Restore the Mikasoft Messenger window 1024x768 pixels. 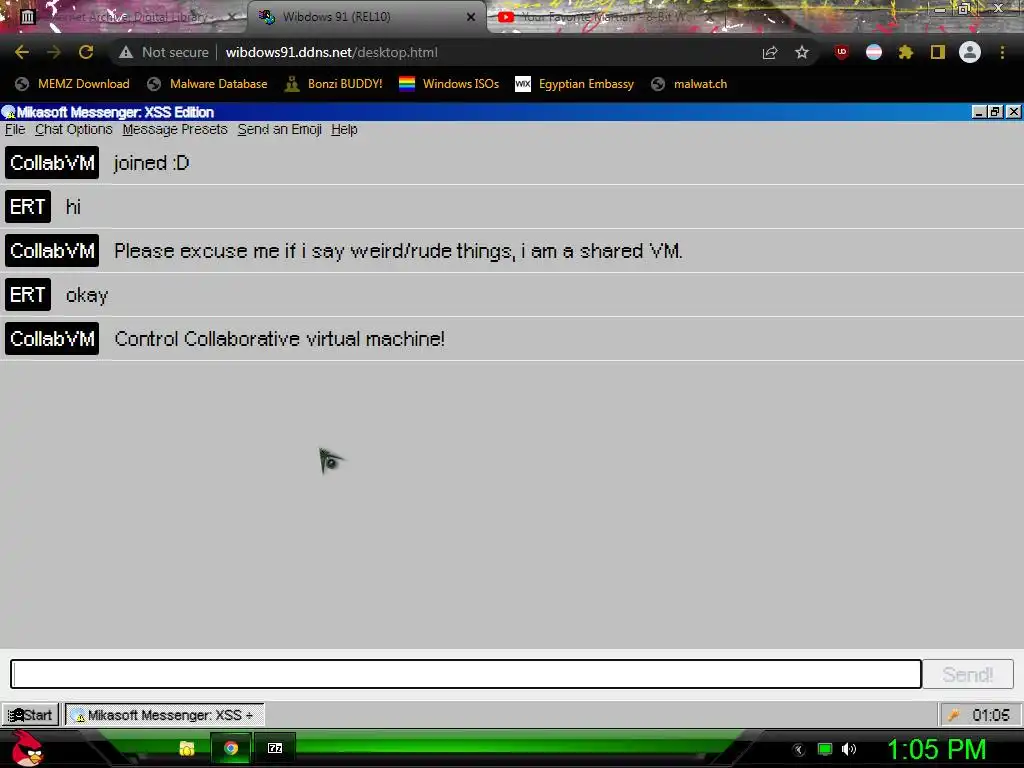995,112
